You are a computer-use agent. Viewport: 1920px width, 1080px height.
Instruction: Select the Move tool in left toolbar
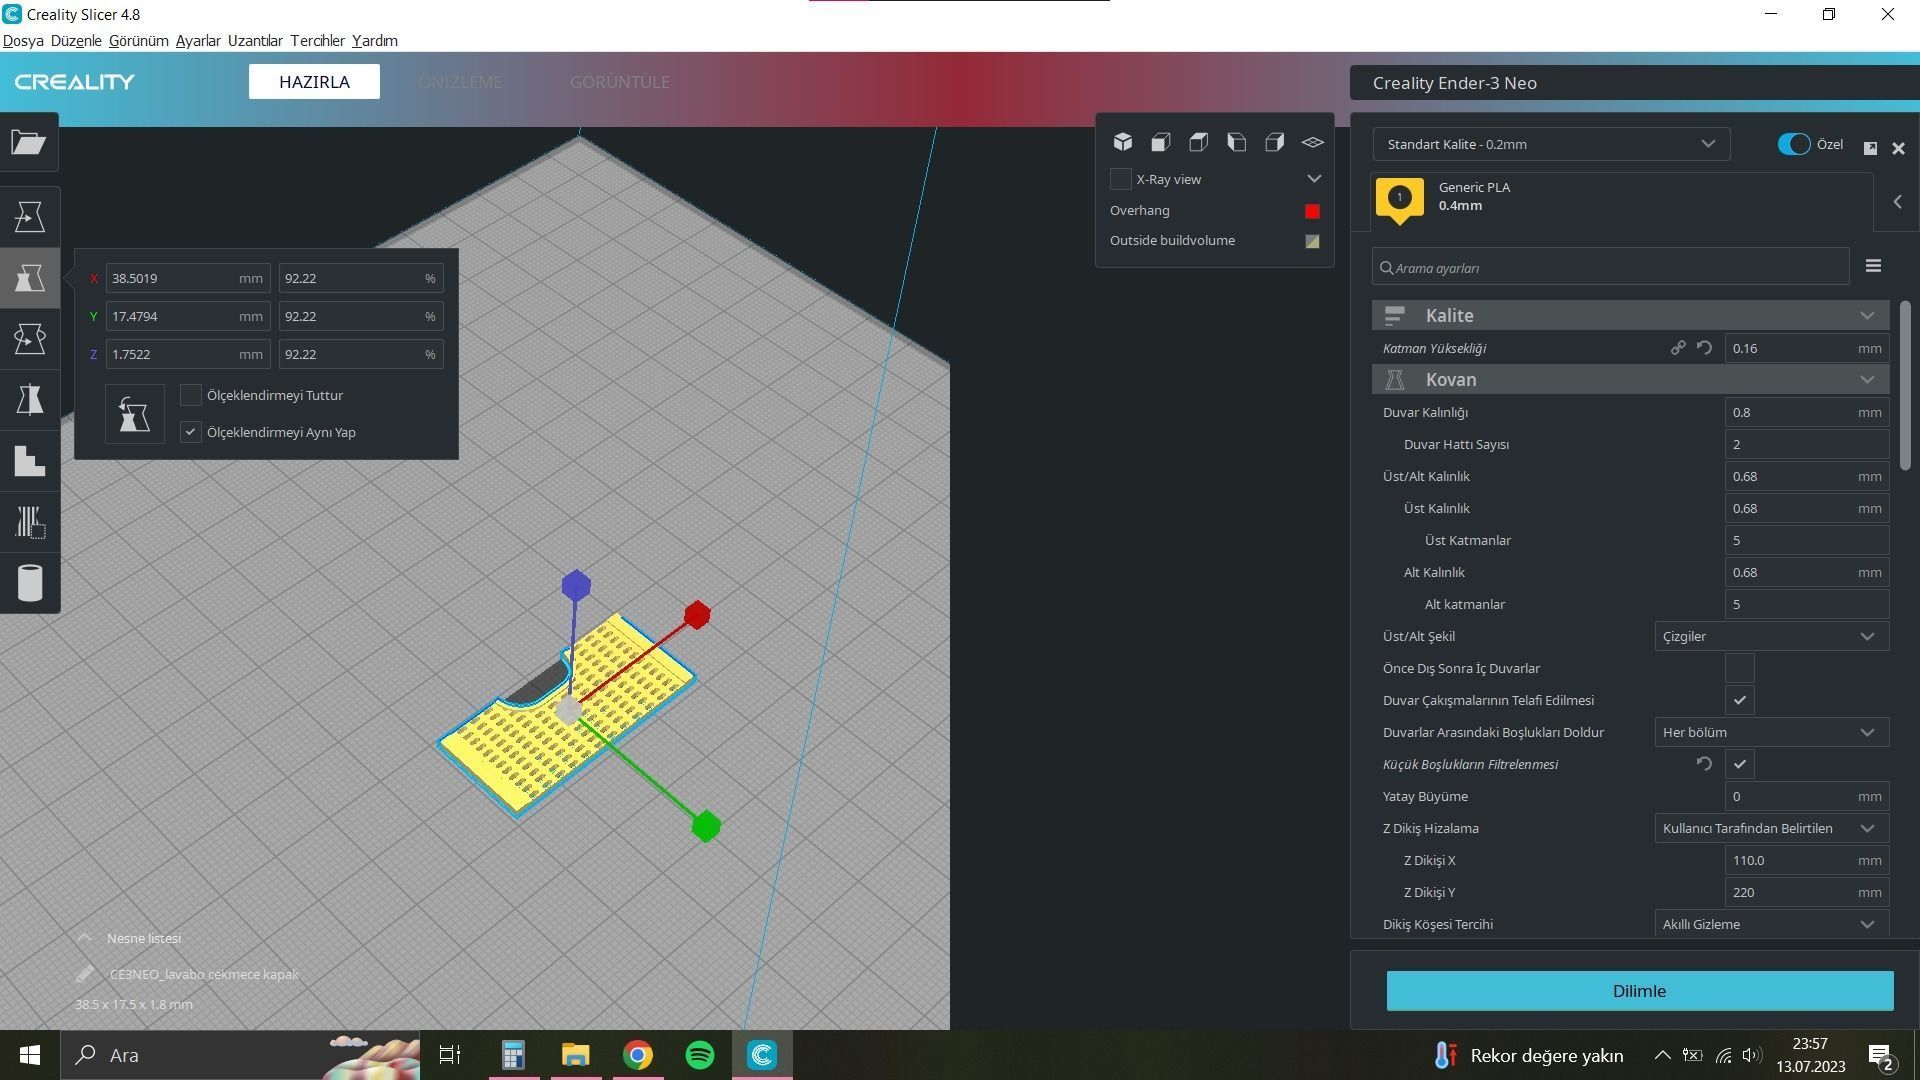(29, 216)
